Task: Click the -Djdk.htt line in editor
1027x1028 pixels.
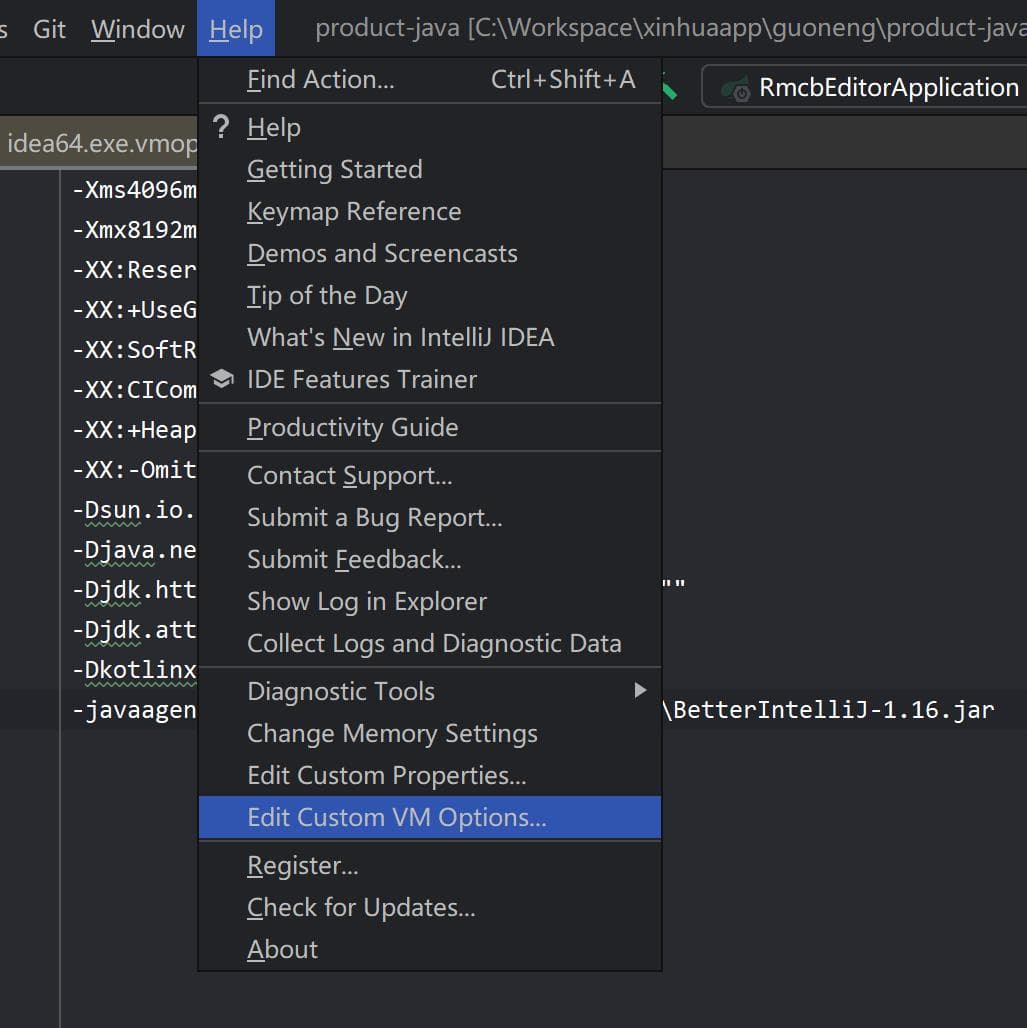Action: [134, 590]
